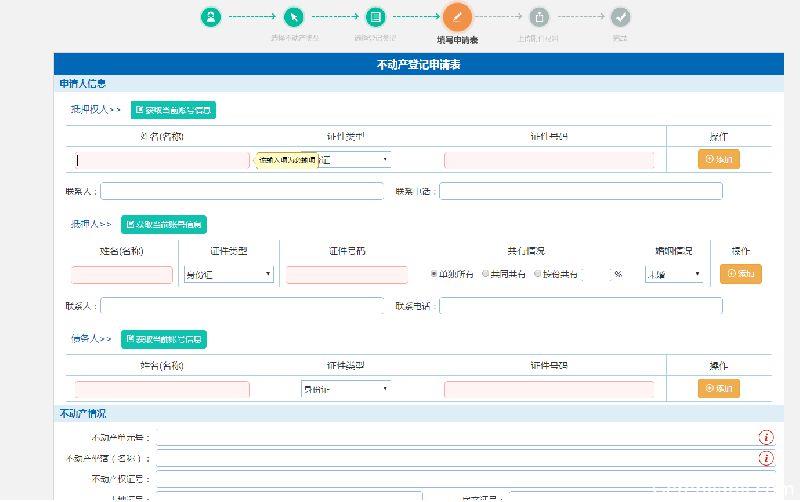Select 单独所有 radio button
The image size is (800, 502).
tap(434, 274)
